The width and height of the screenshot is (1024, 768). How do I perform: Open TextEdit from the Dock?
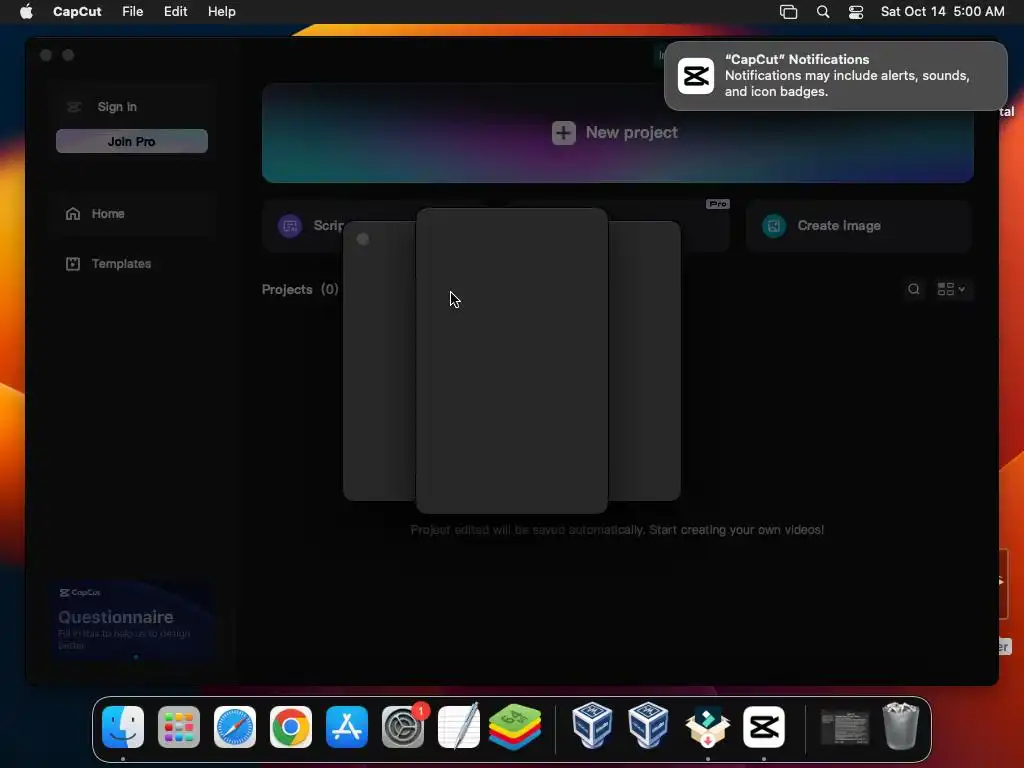pyautogui.click(x=458, y=726)
